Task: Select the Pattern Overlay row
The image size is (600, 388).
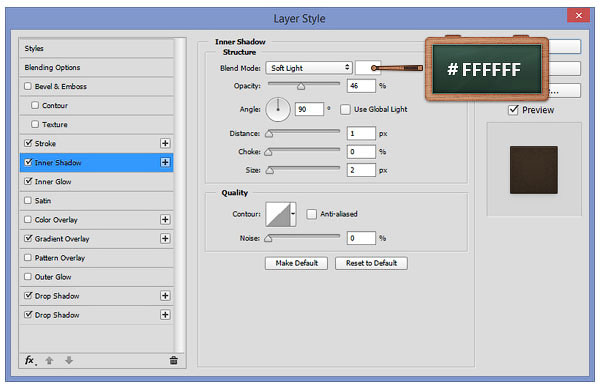Action: 96,258
